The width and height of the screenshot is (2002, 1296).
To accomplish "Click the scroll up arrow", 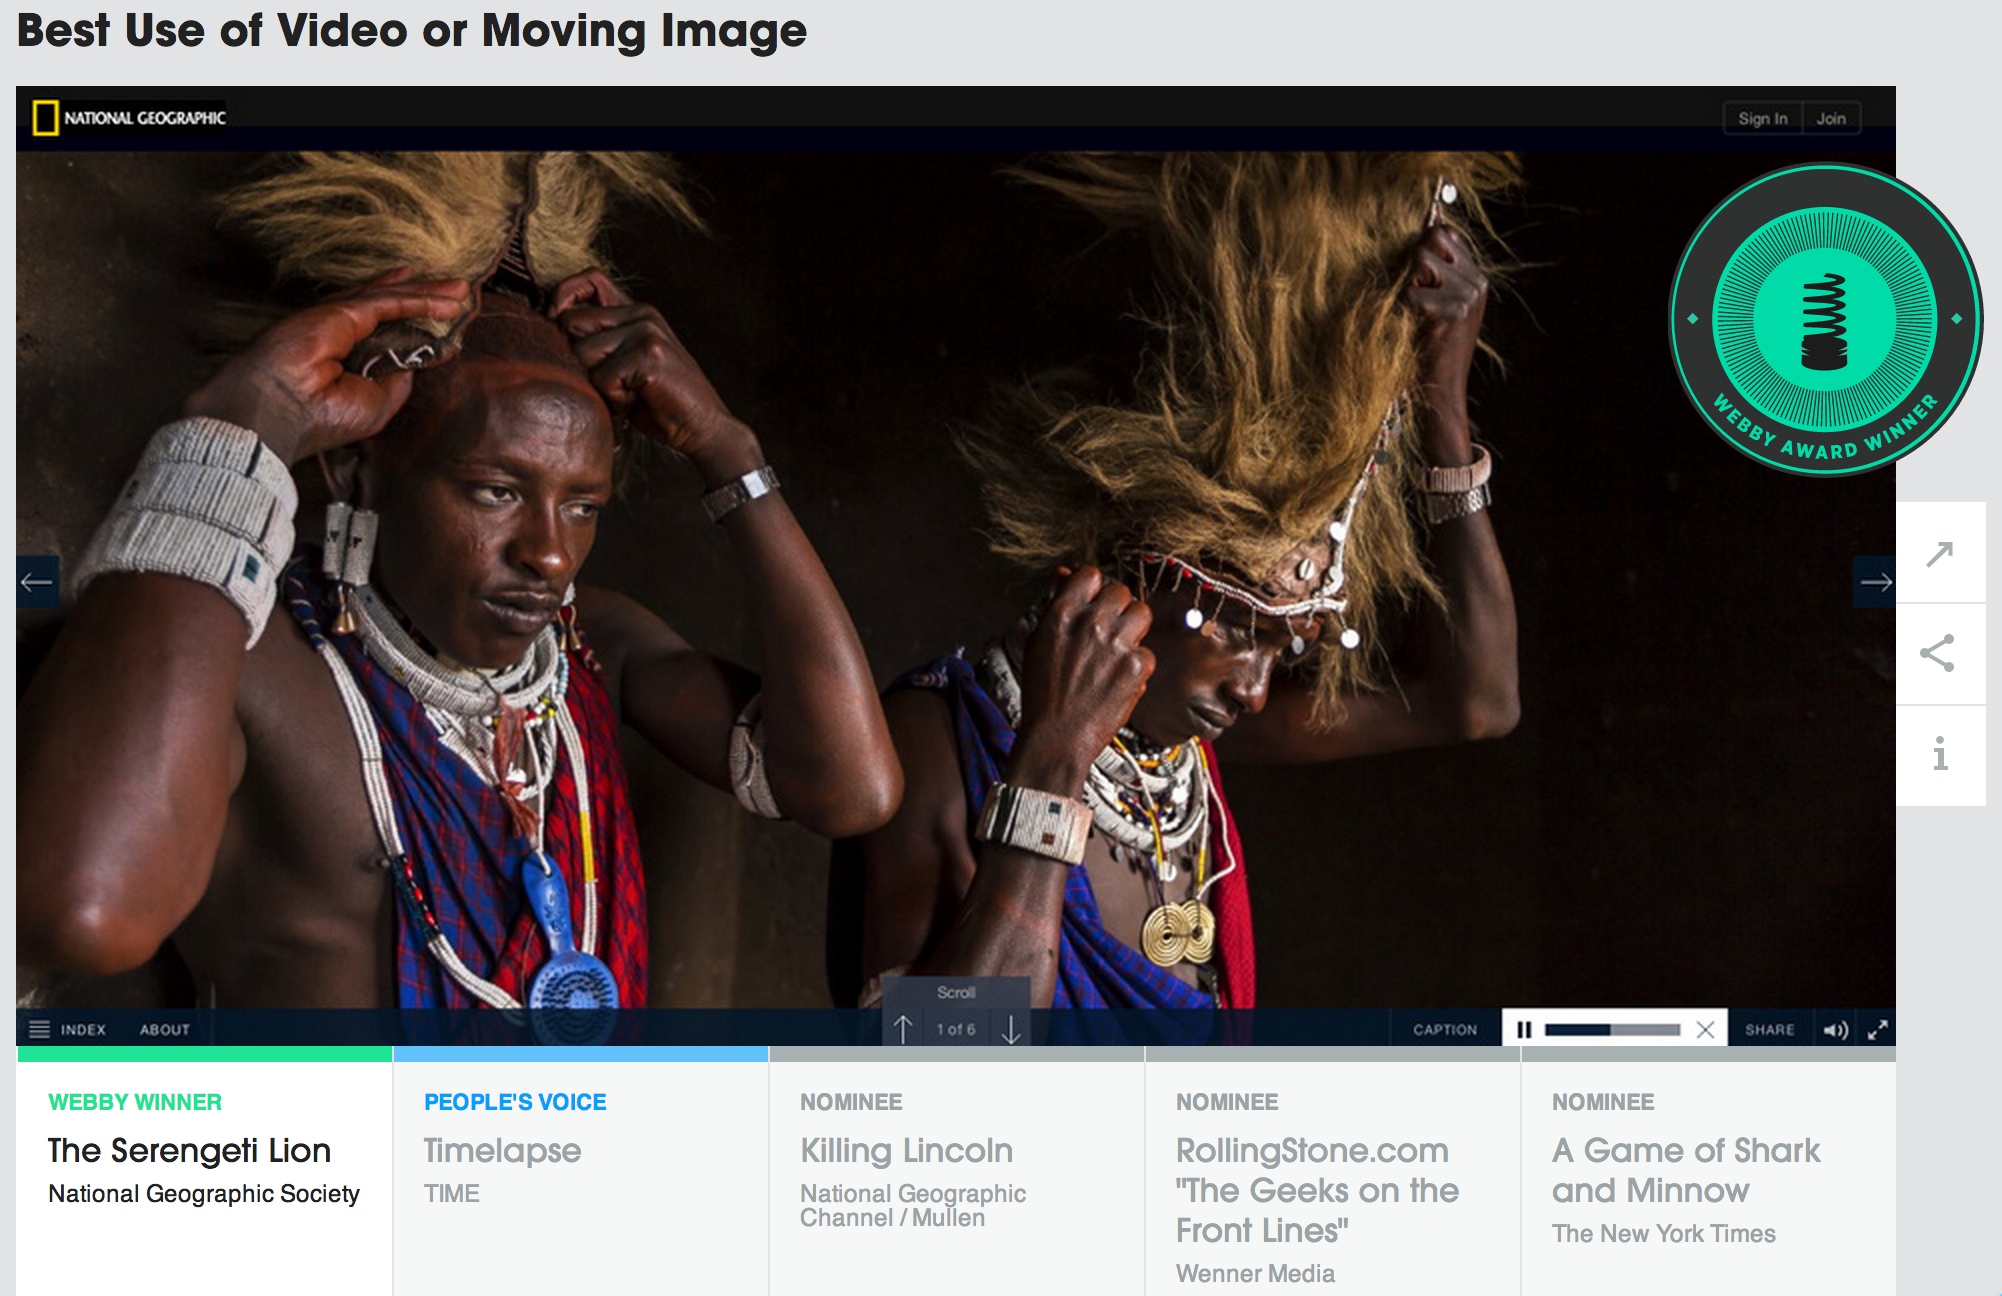I will click(x=903, y=1029).
